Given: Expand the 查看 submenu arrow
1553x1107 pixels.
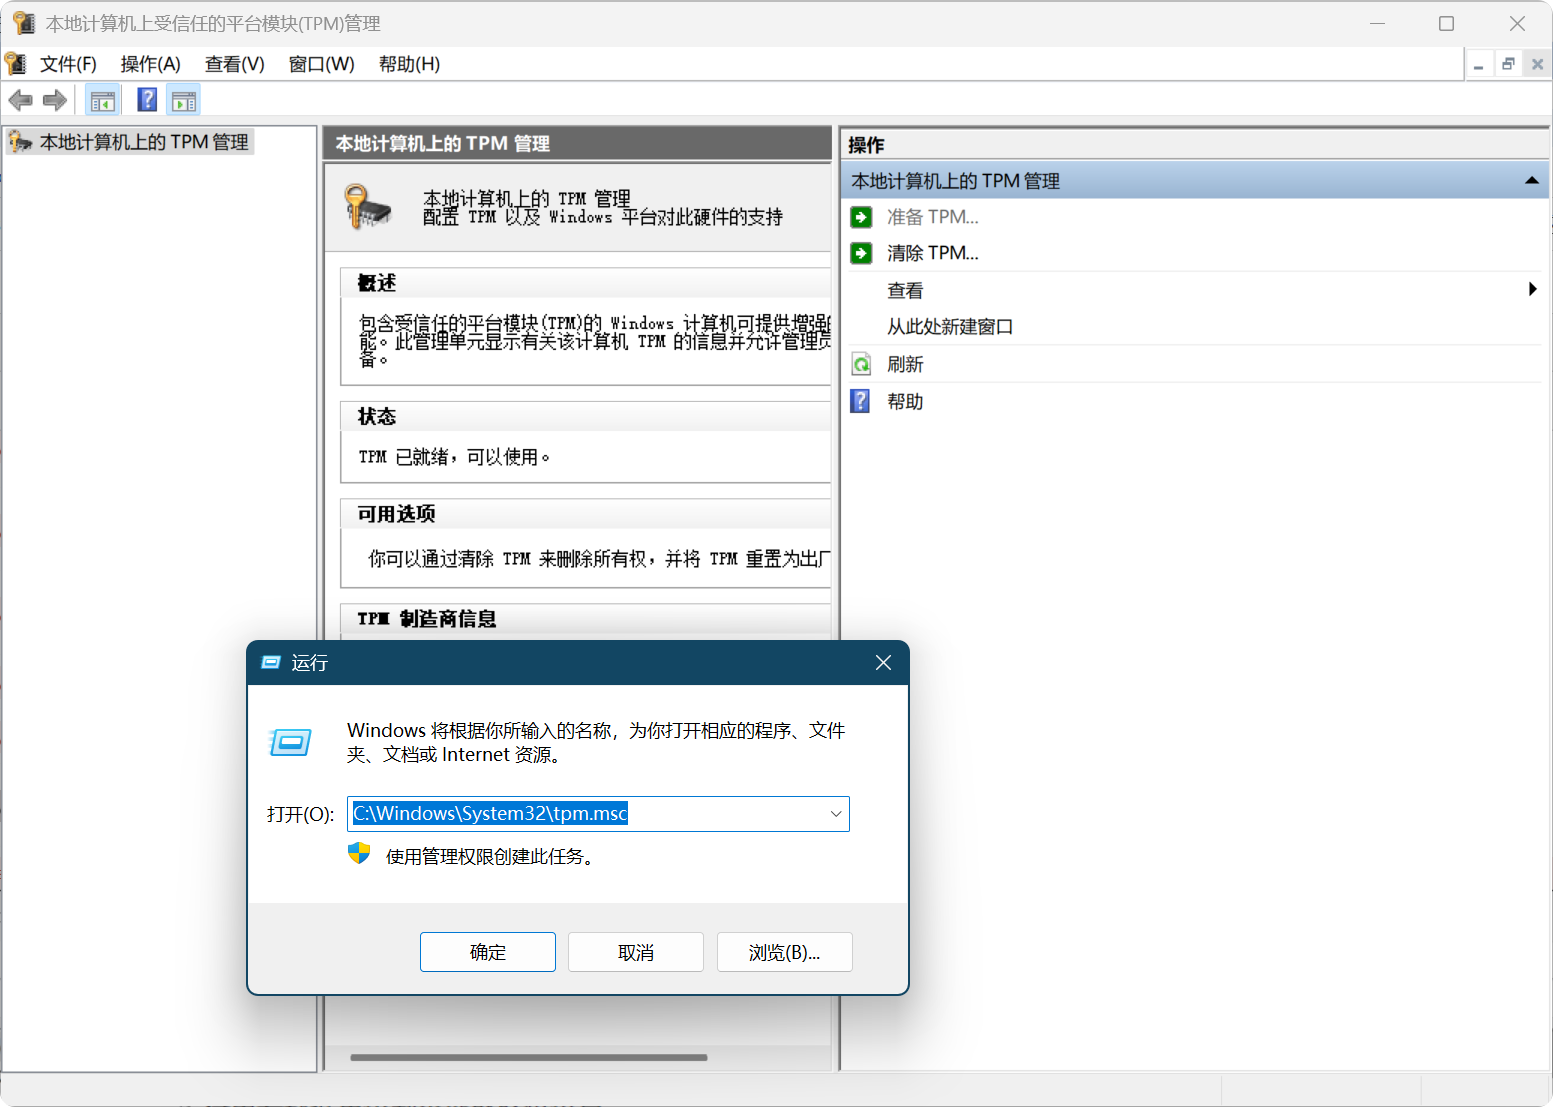Looking at the screenshot, I should [x=1532, y=290].
